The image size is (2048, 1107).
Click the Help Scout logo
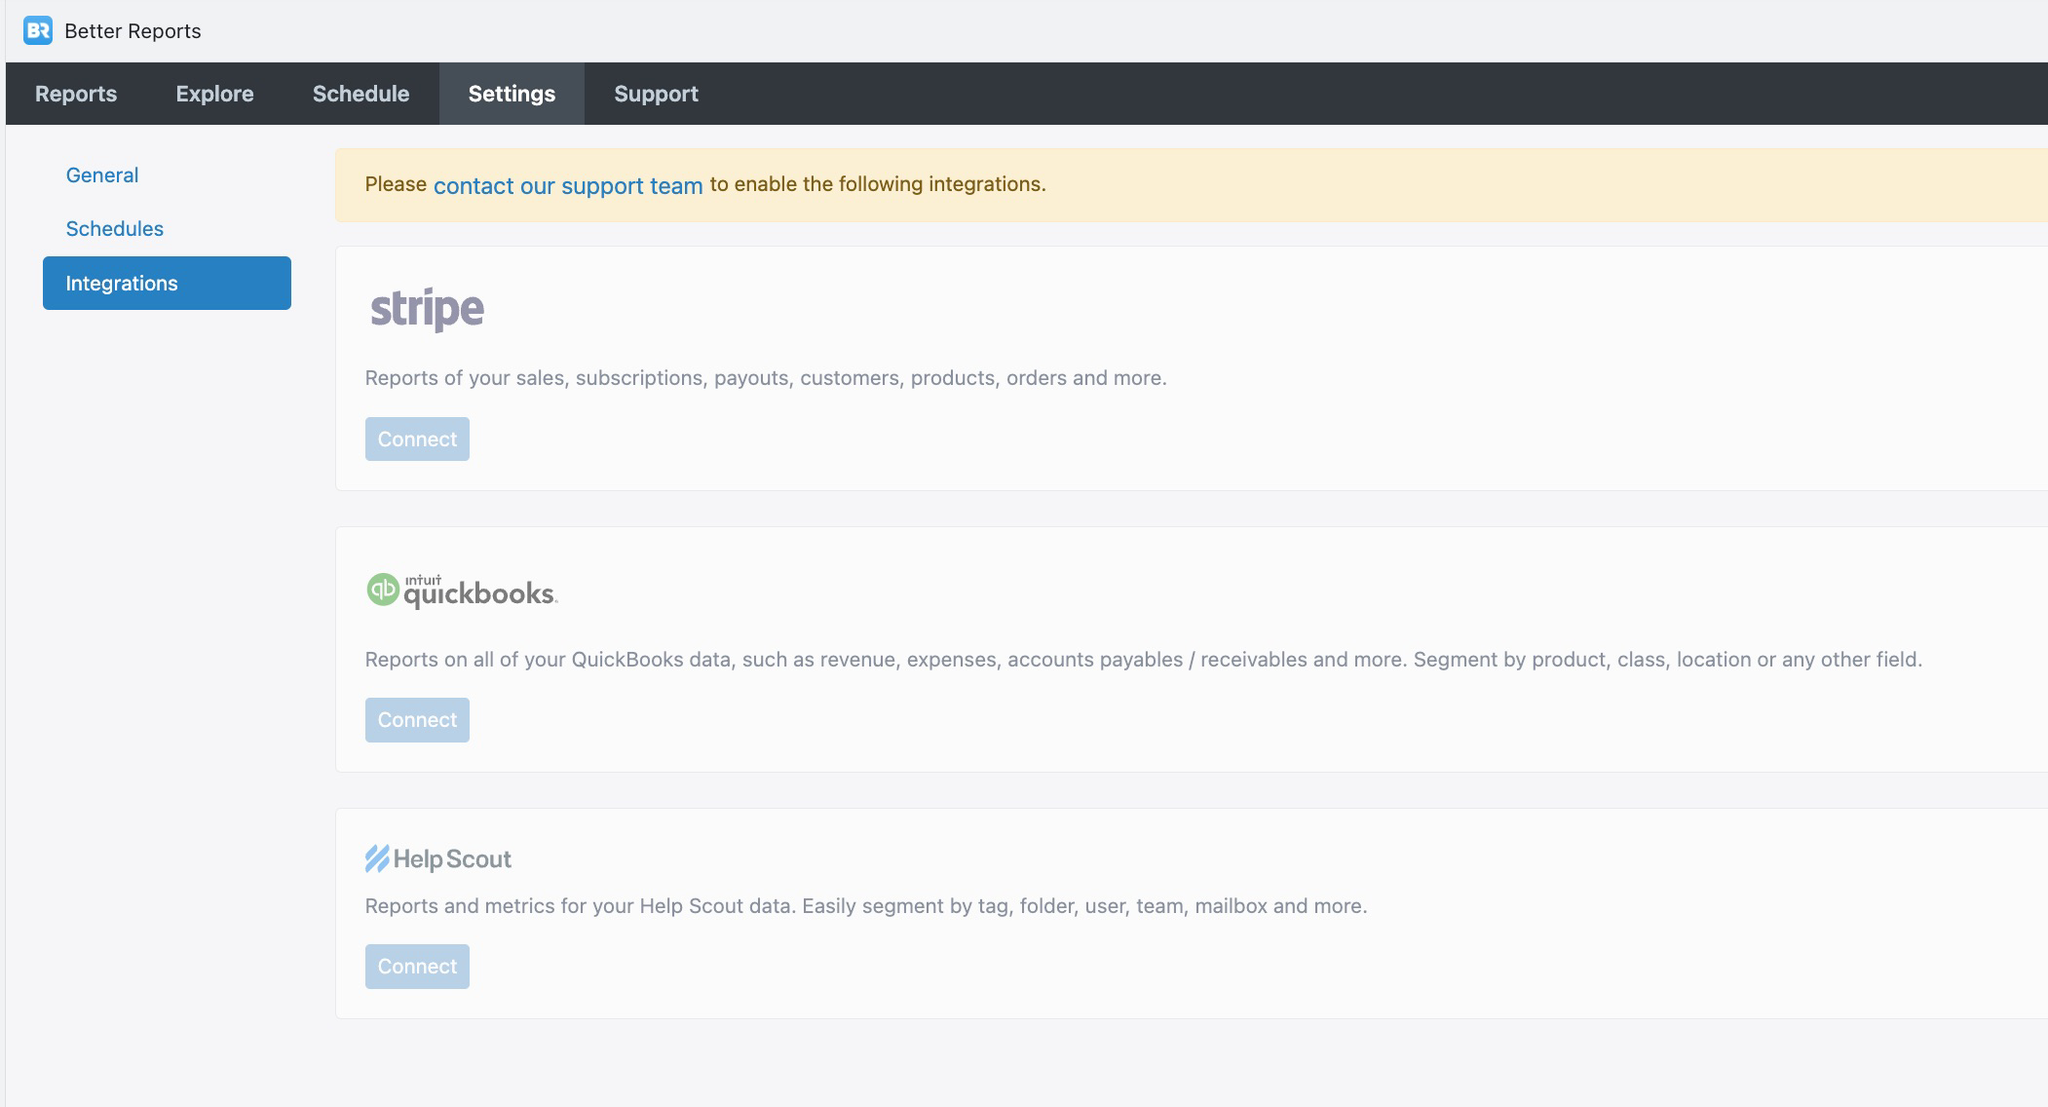click(x=438, y=859)
